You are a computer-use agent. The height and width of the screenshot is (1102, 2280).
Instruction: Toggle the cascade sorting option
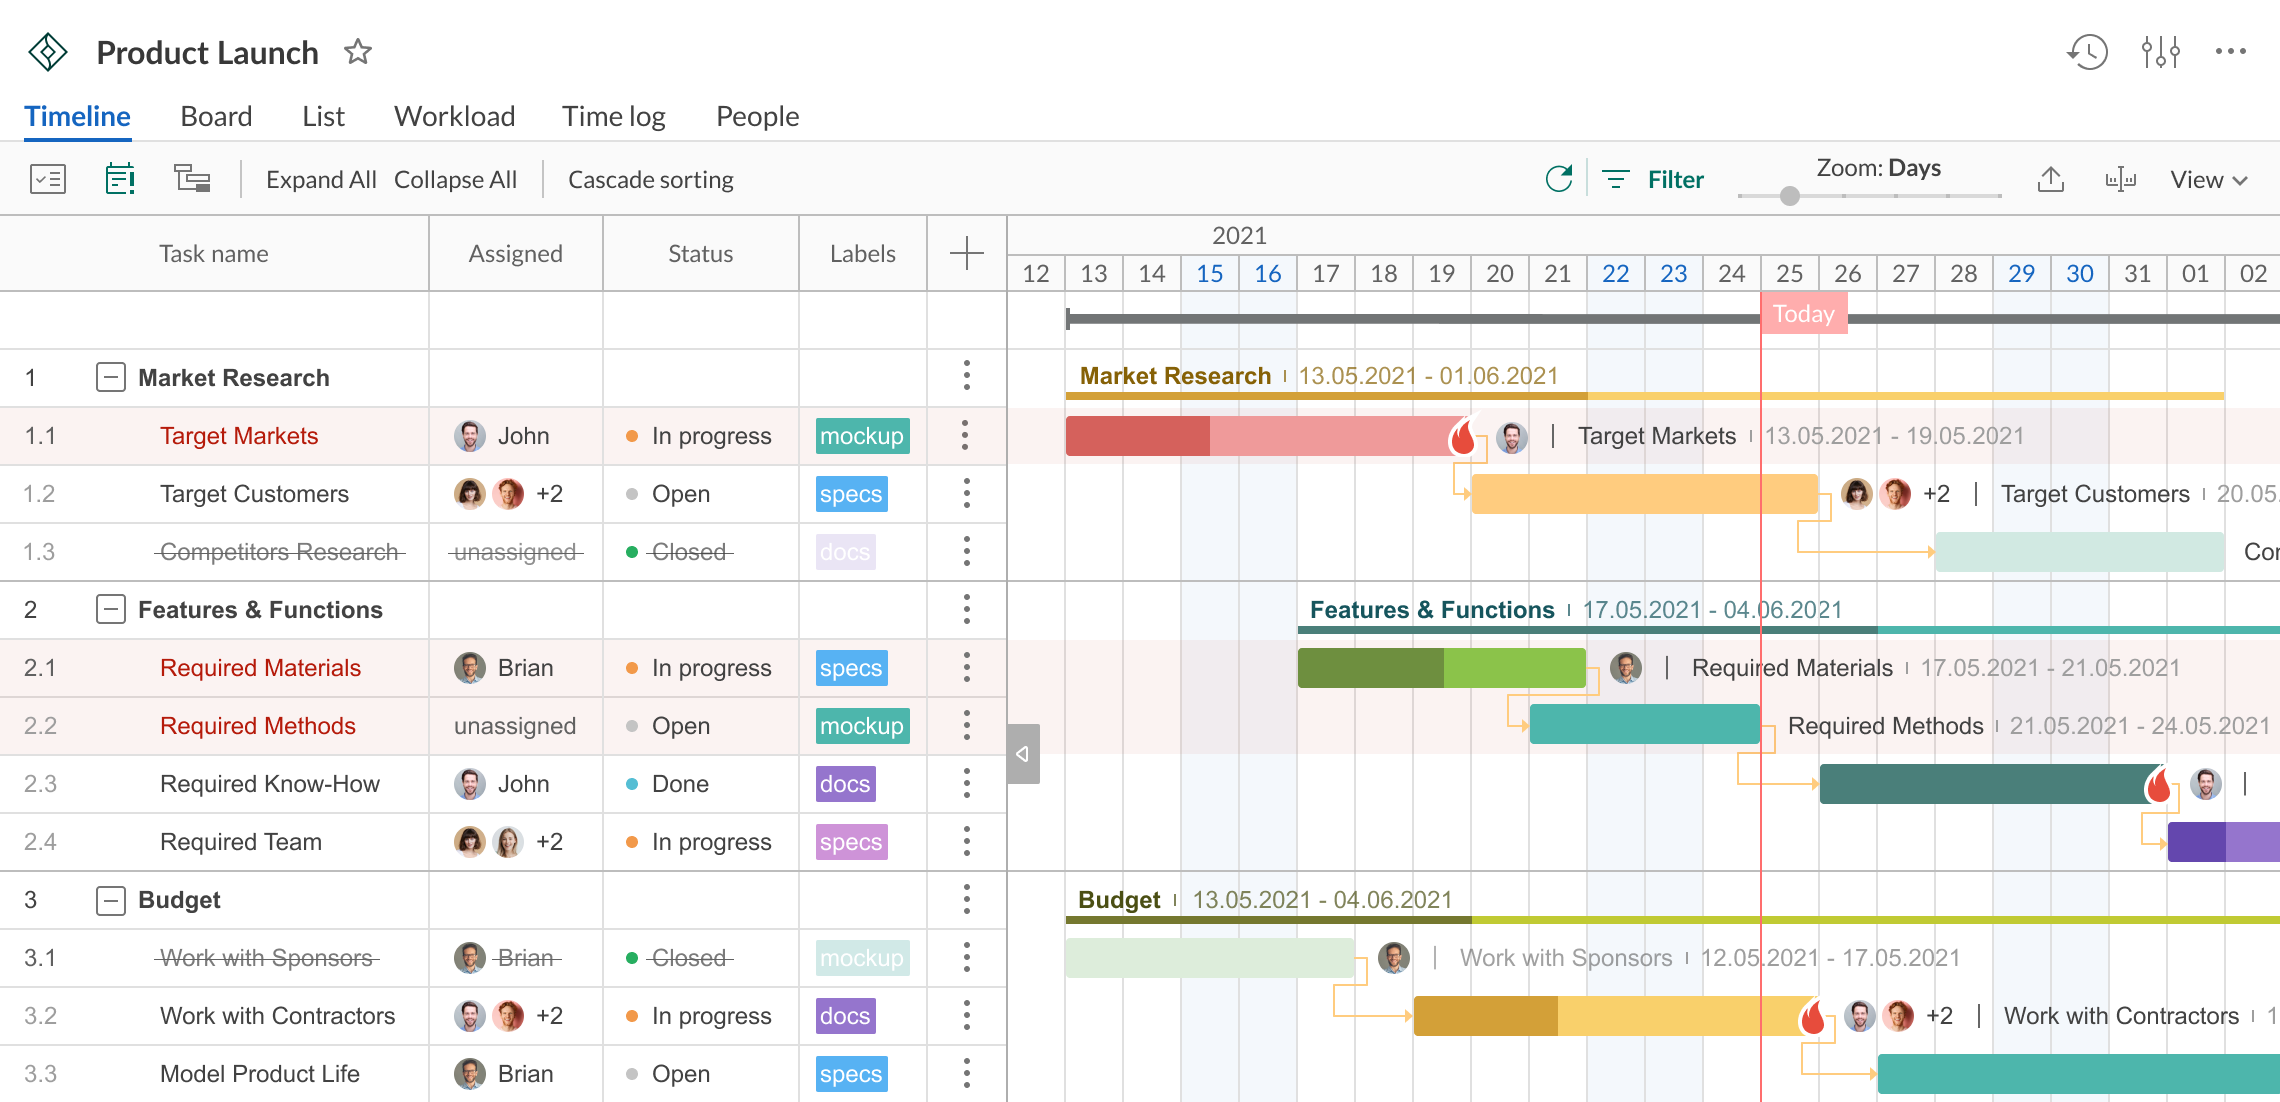click(x=651, y=179)
